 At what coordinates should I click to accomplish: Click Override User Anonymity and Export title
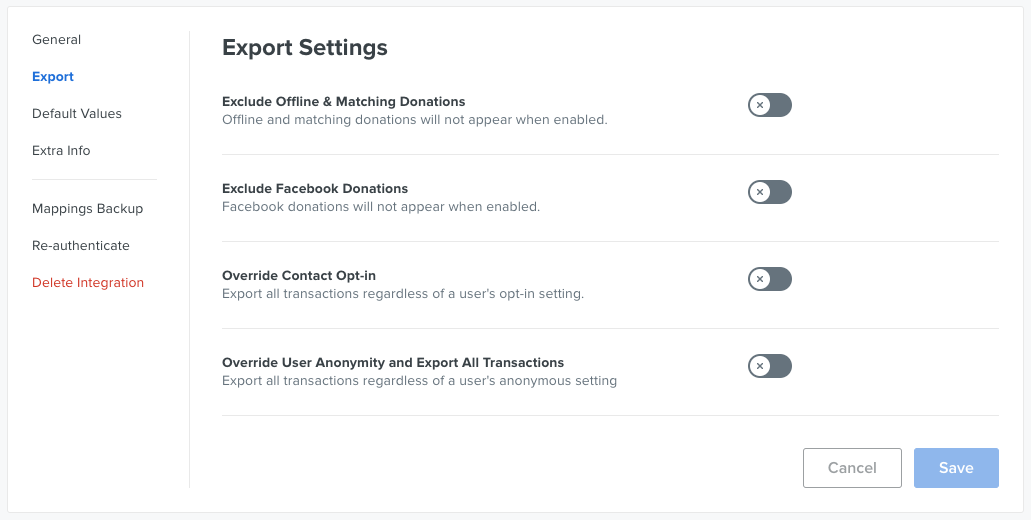[393, 363]
